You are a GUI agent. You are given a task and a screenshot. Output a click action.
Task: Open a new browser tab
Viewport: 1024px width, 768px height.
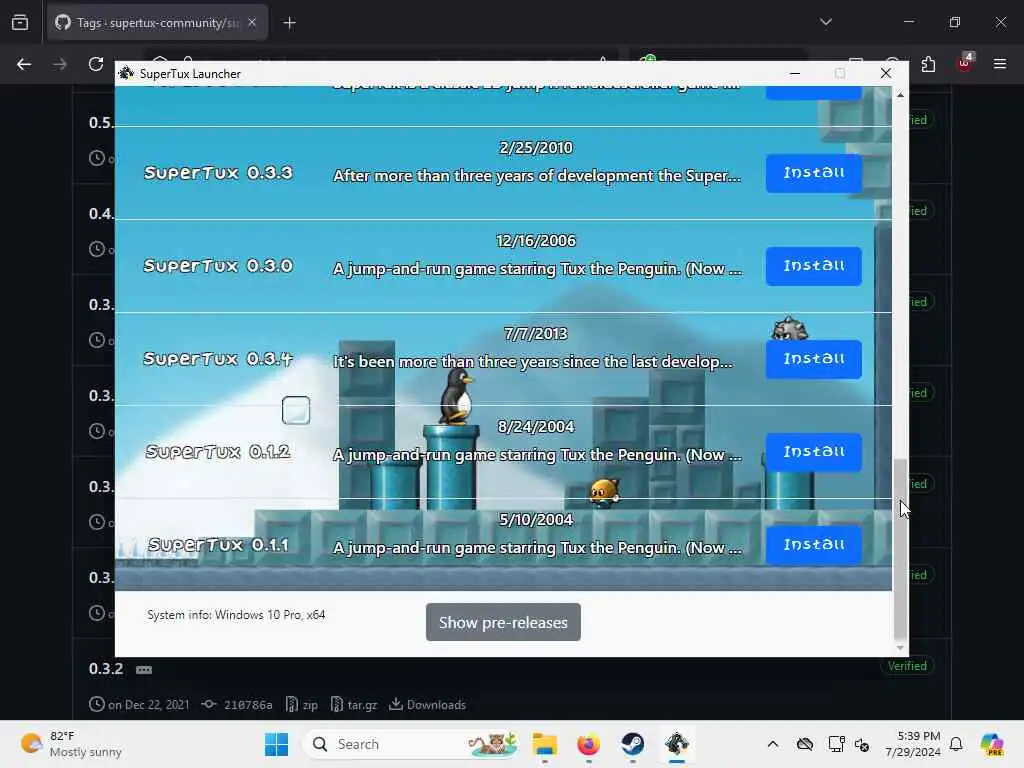[x=289, y=23]
